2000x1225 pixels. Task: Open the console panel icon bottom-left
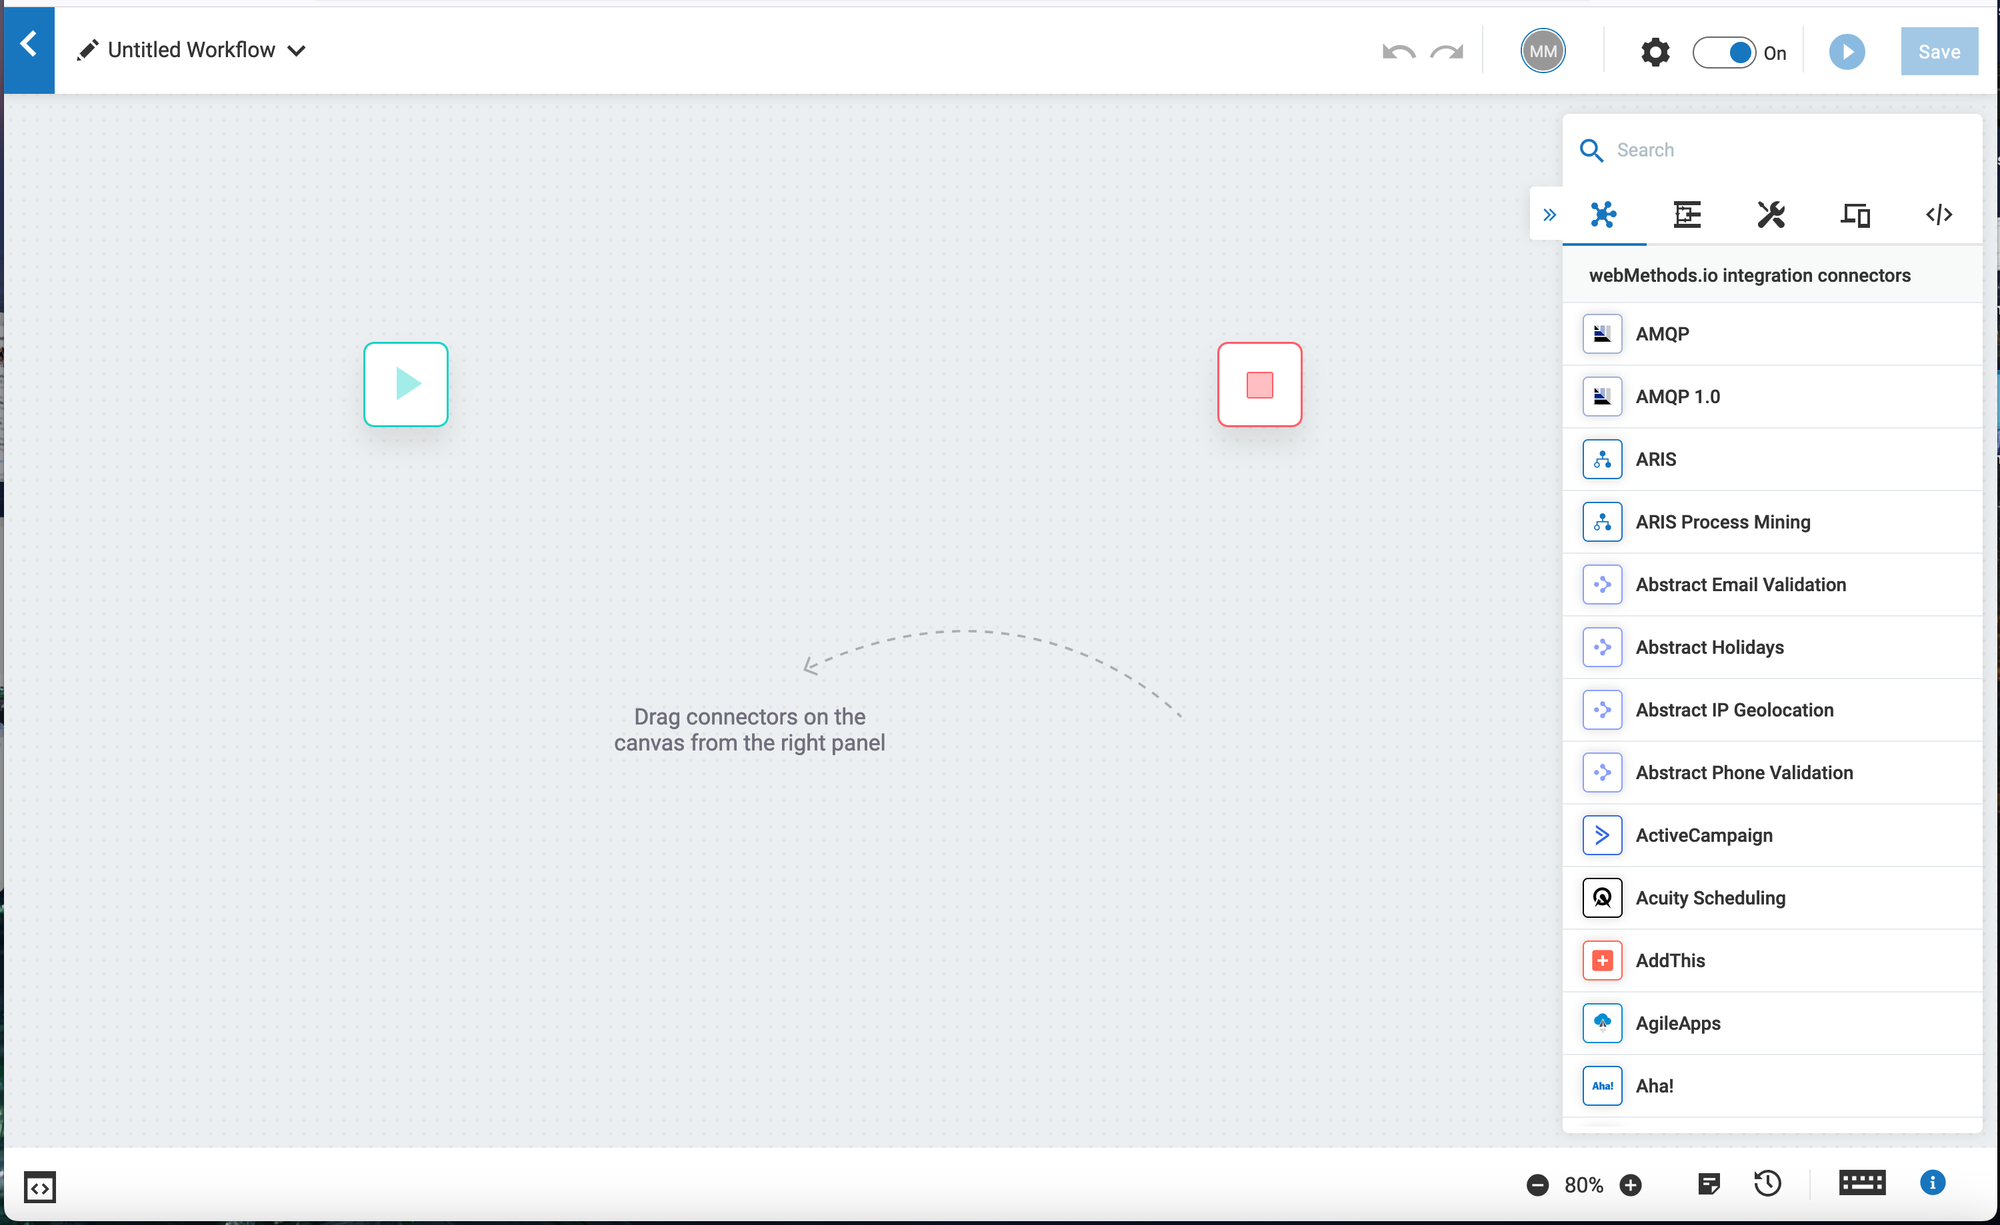click(40, 1187)
